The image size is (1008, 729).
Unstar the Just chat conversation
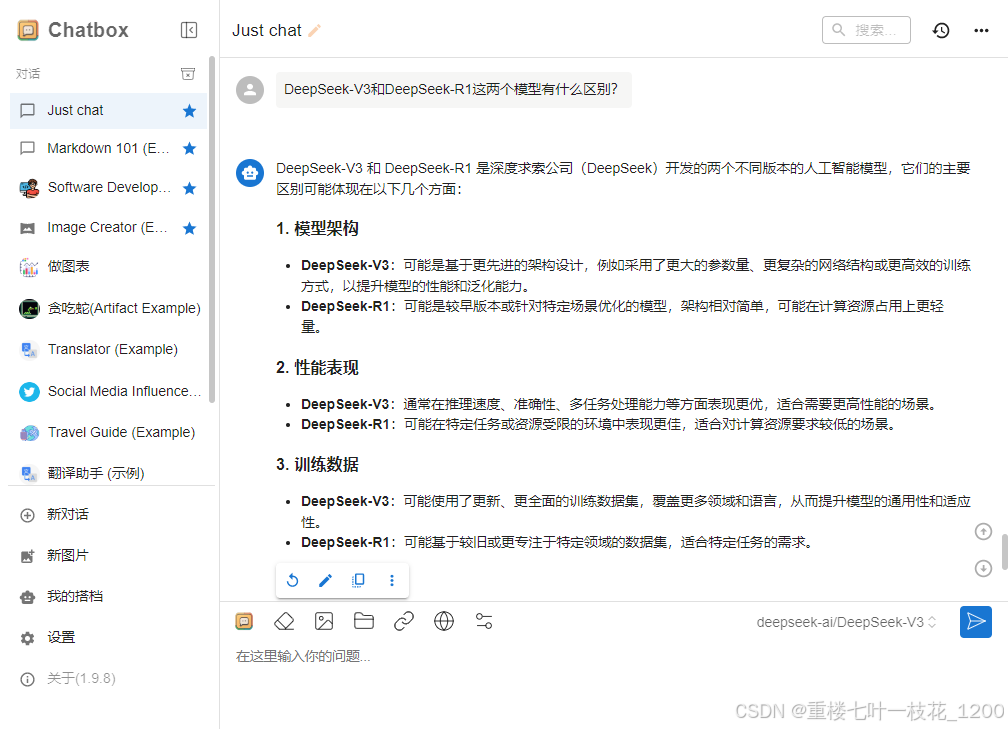(189, 111)
